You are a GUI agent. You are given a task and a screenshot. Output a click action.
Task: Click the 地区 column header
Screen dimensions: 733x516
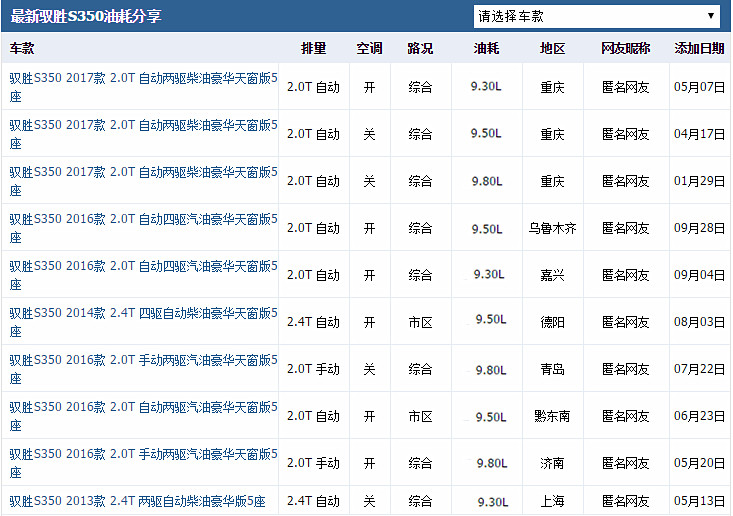[x=552, y=48]
